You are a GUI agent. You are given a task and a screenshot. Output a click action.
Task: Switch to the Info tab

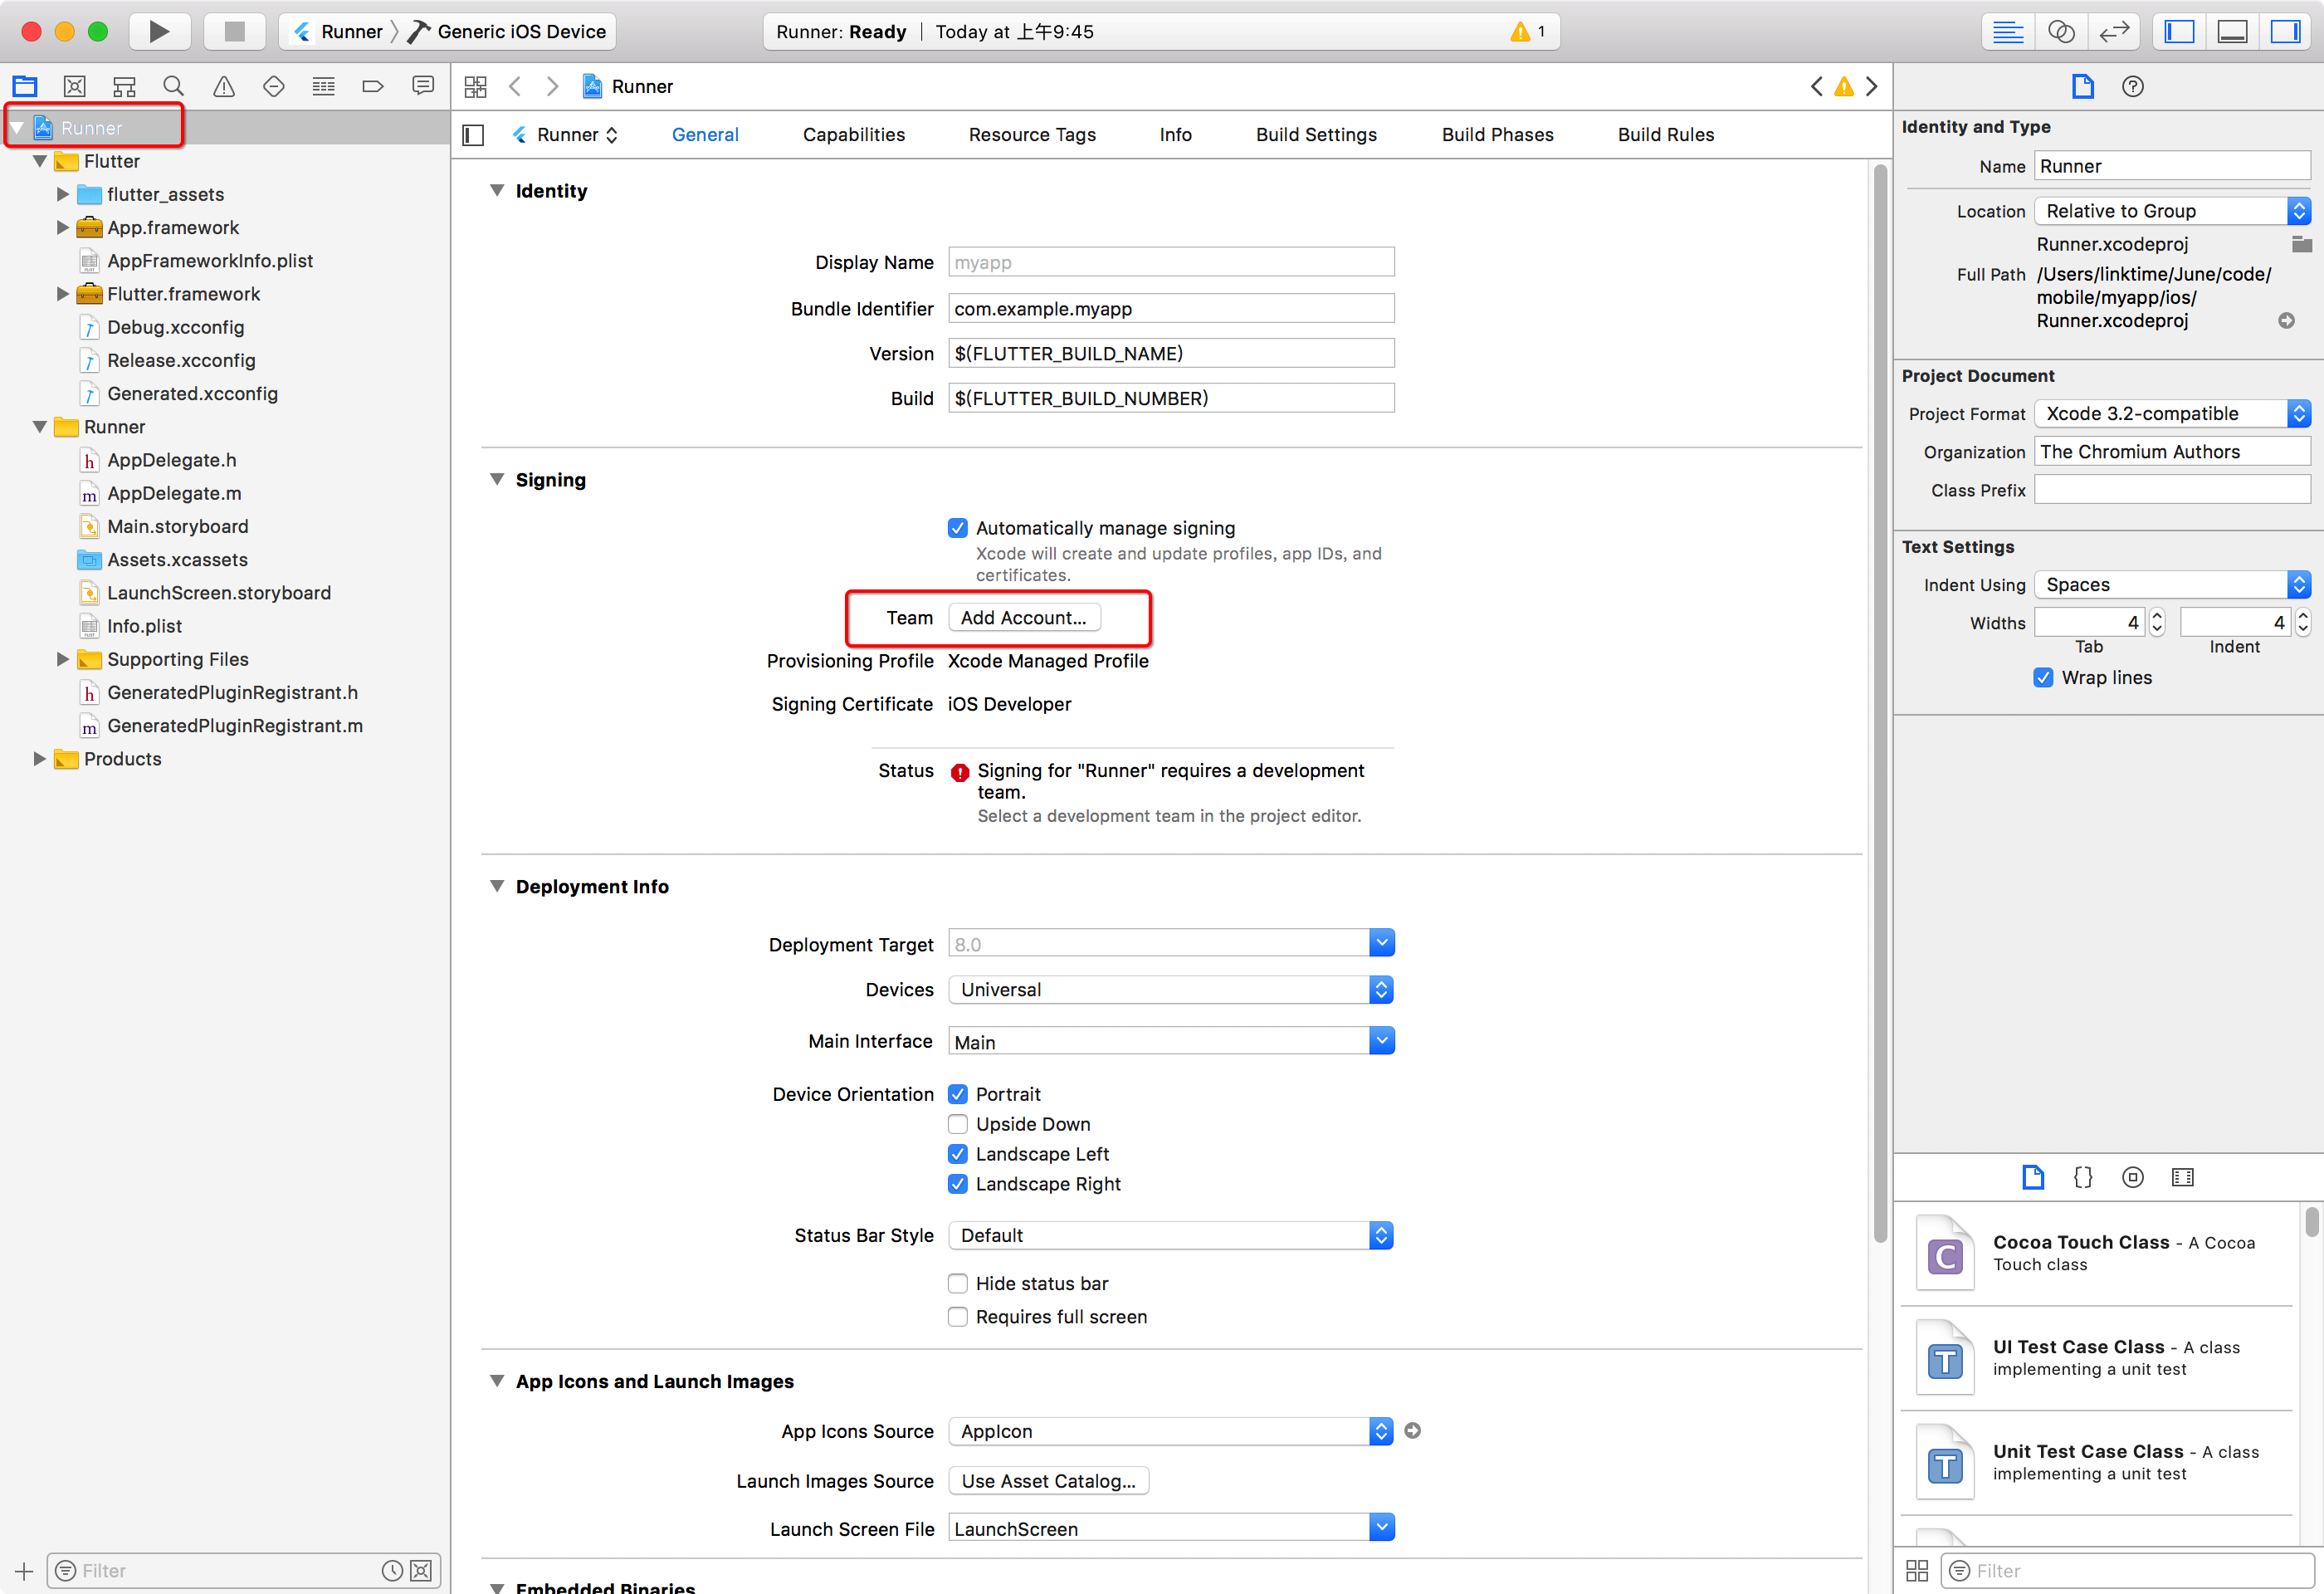click(x=1175, y=135)
